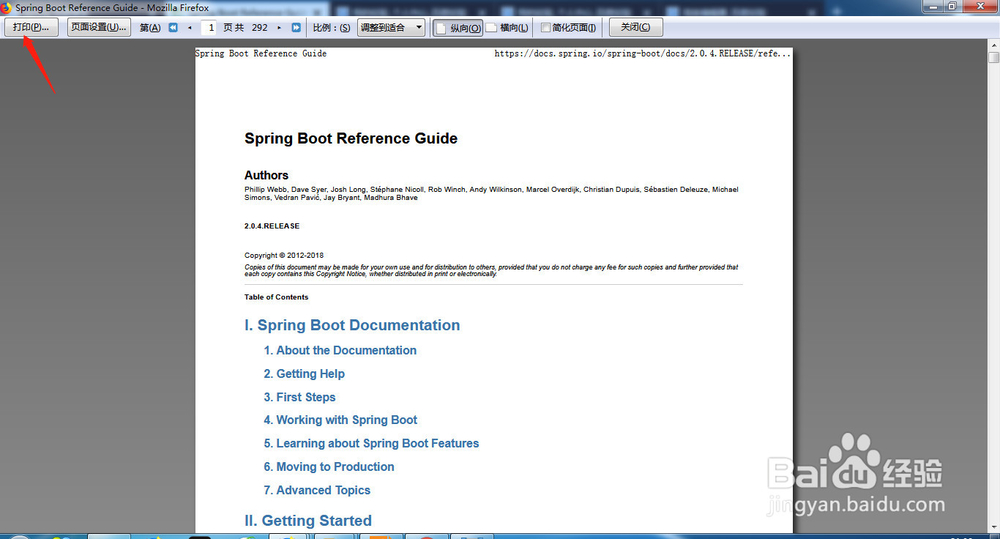Click the Spring Boot Reference Guide title
This screenshot has width=1000, height=539.
351,138
